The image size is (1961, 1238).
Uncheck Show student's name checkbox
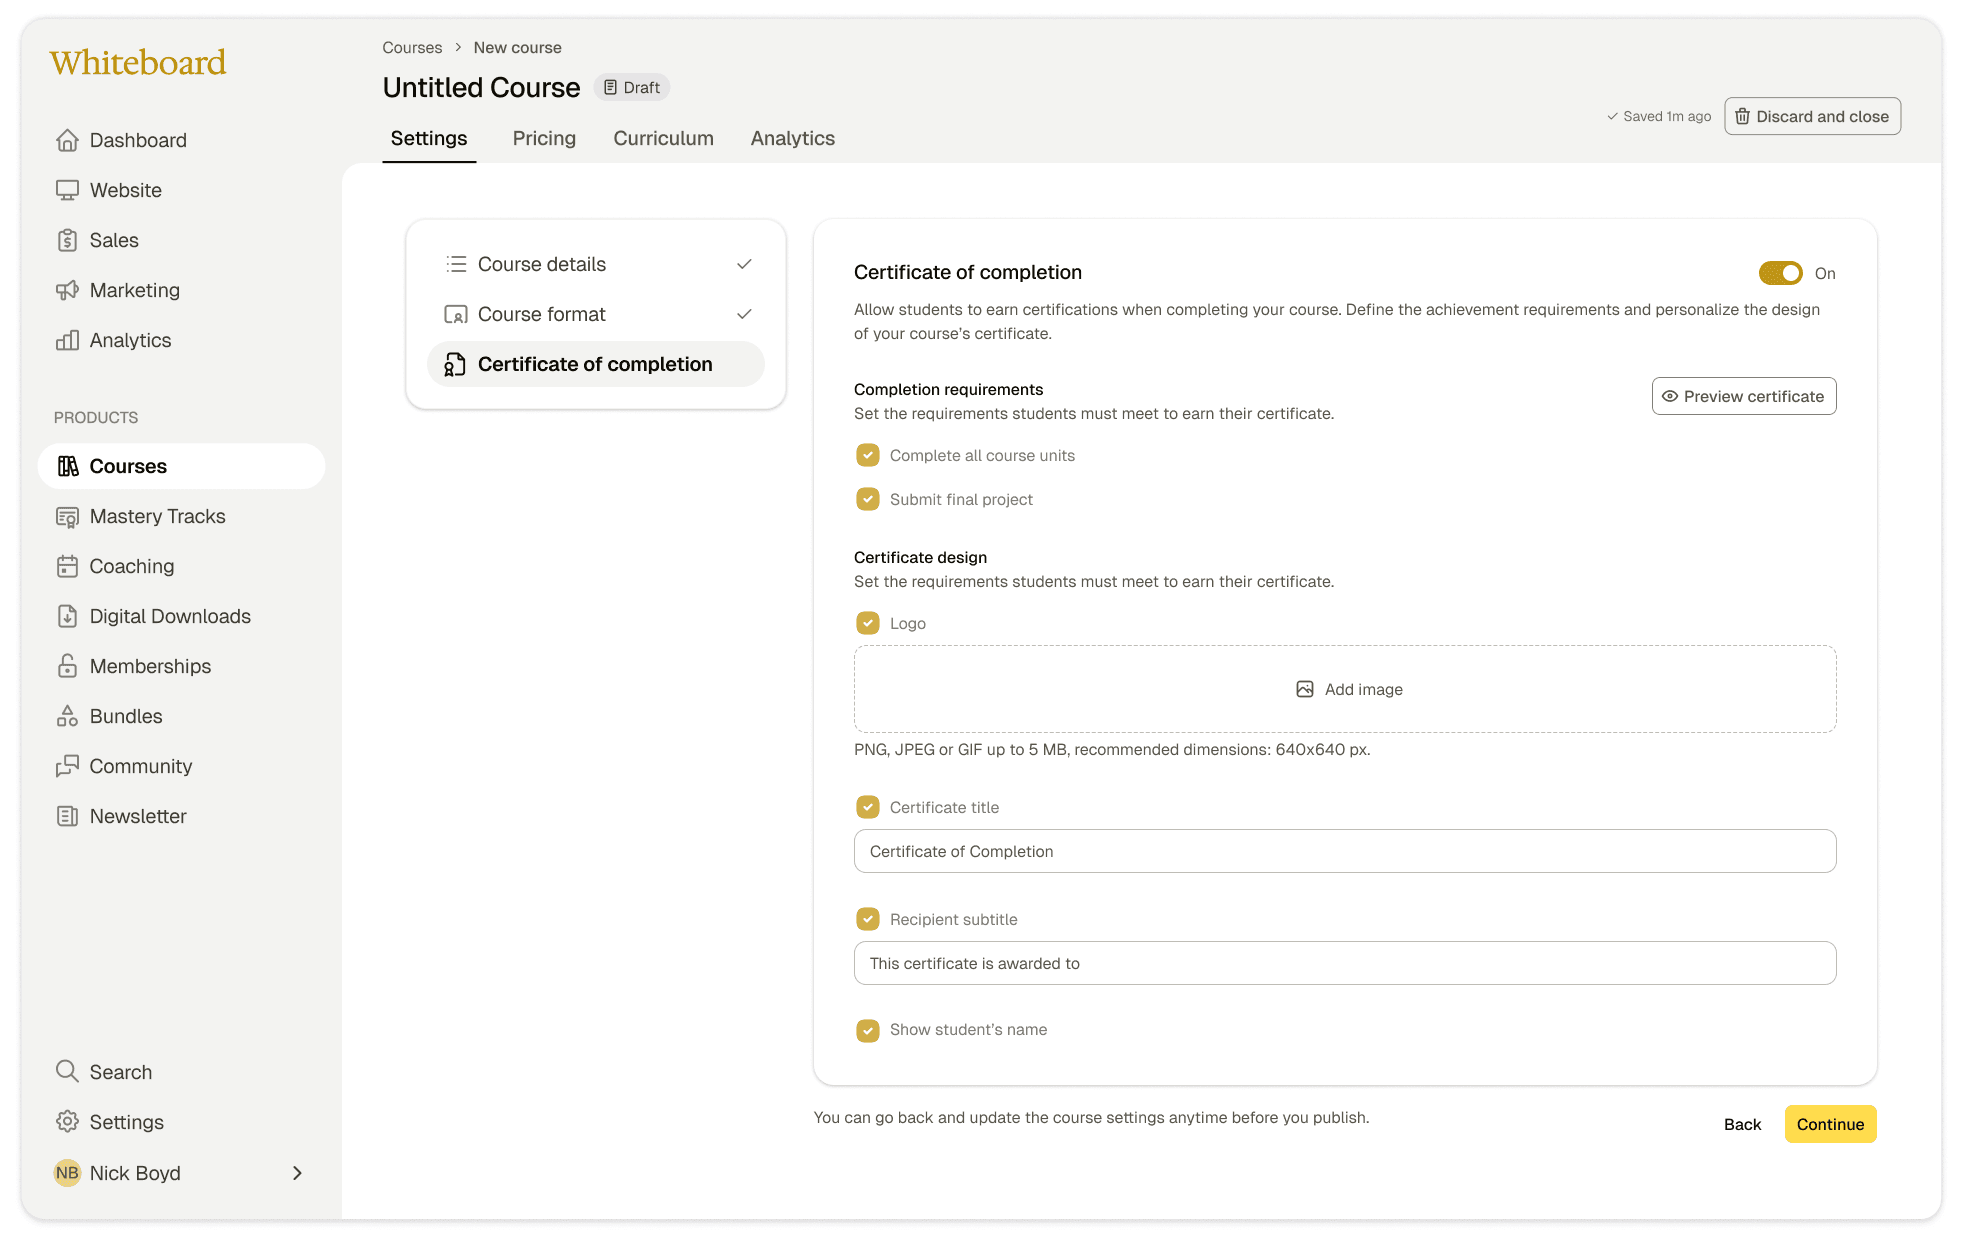click(x=868, y=1030)
